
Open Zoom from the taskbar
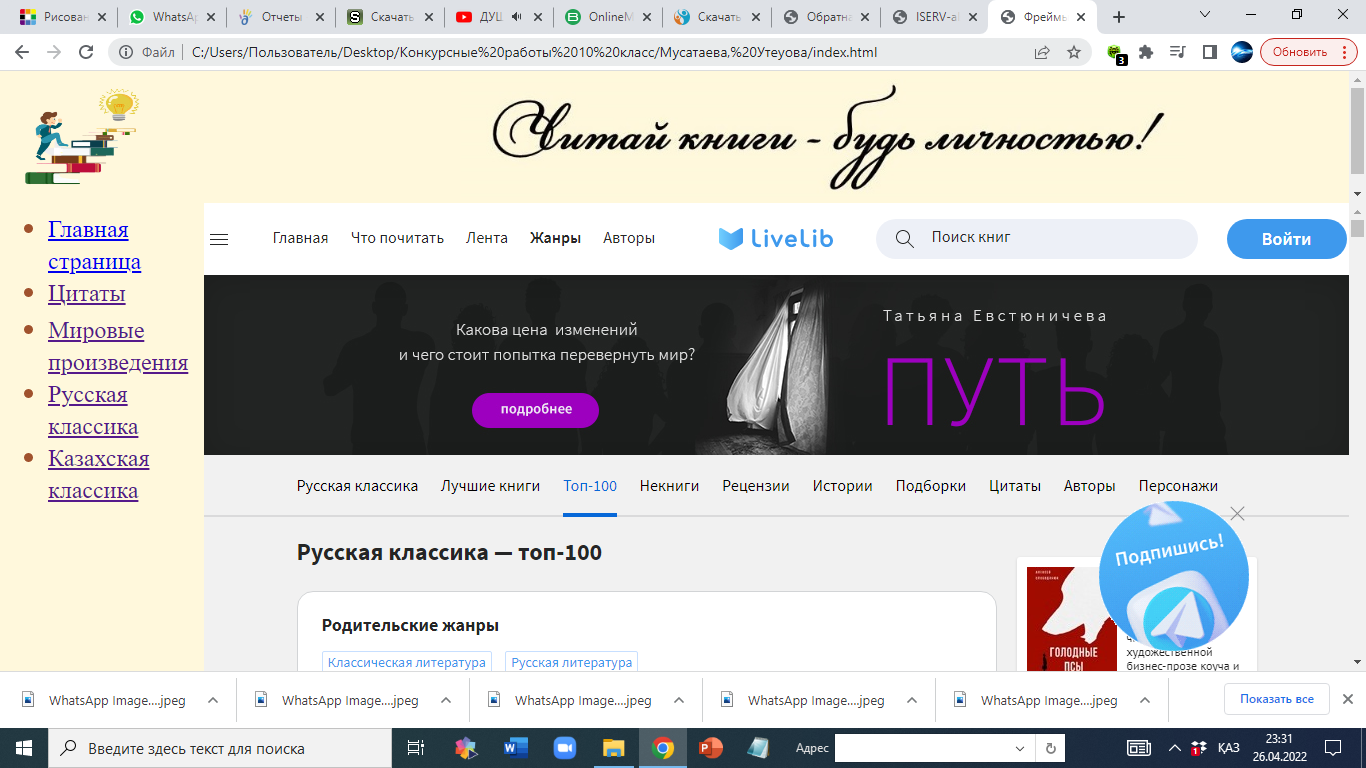[565, 747]
